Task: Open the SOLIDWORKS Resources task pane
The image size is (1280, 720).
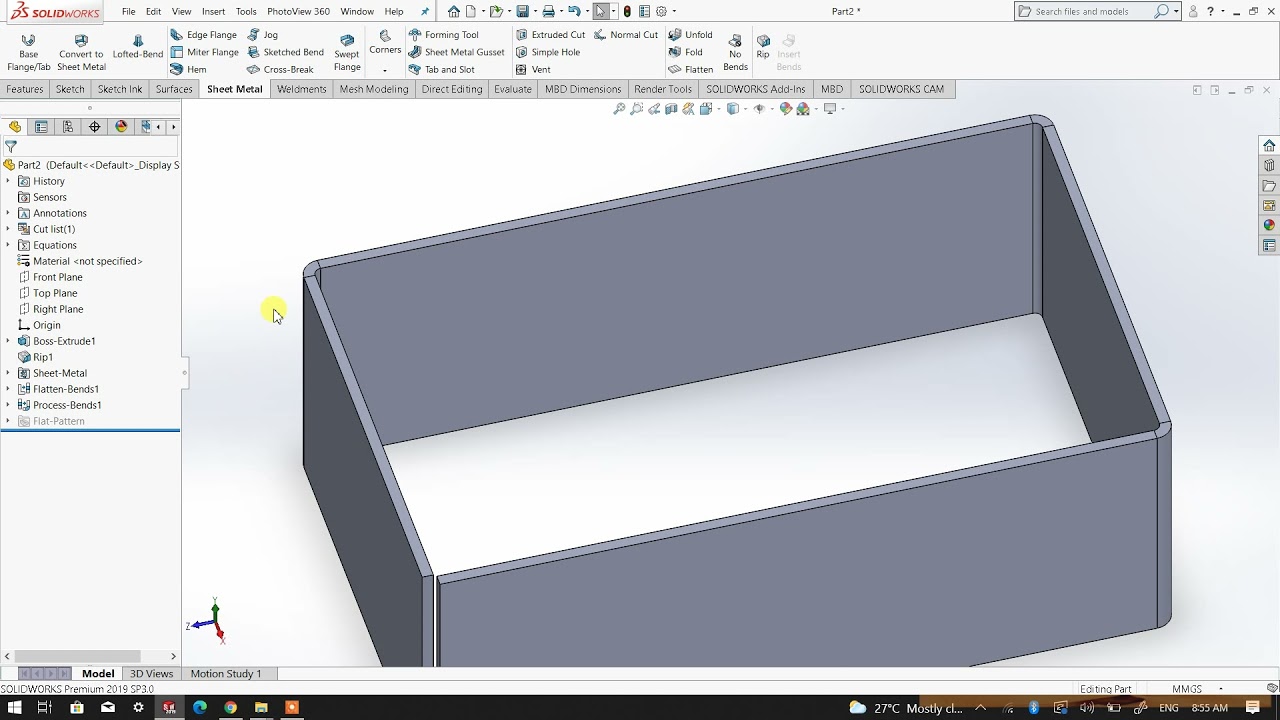Action: [x=1269, y=145]
